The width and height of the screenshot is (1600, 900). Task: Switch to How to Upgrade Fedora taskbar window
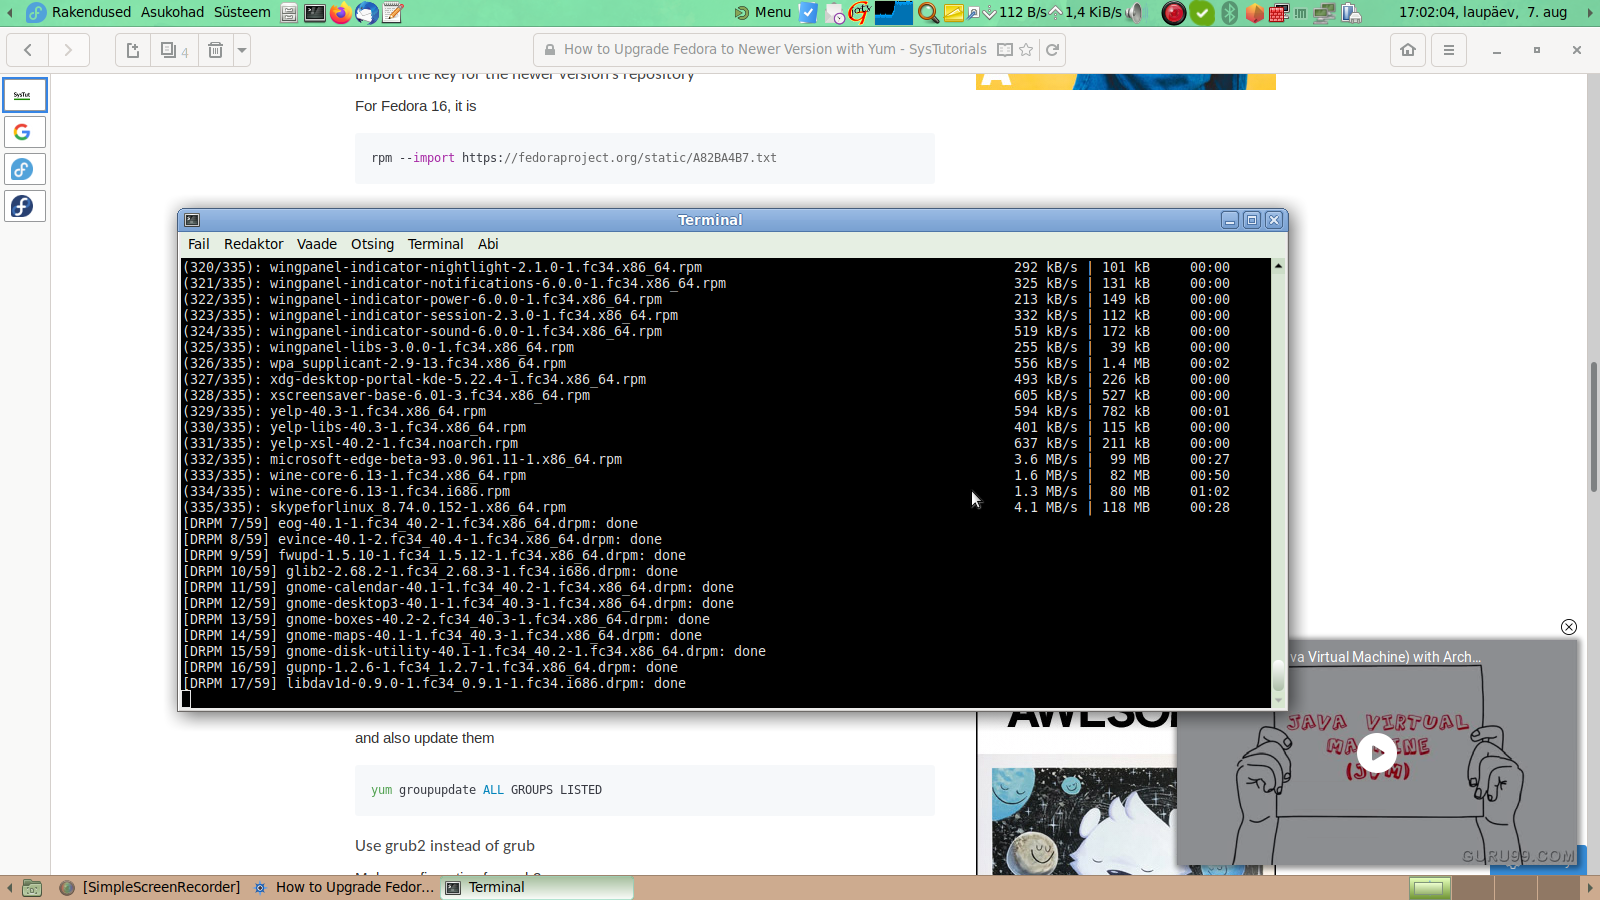[344, 887]
